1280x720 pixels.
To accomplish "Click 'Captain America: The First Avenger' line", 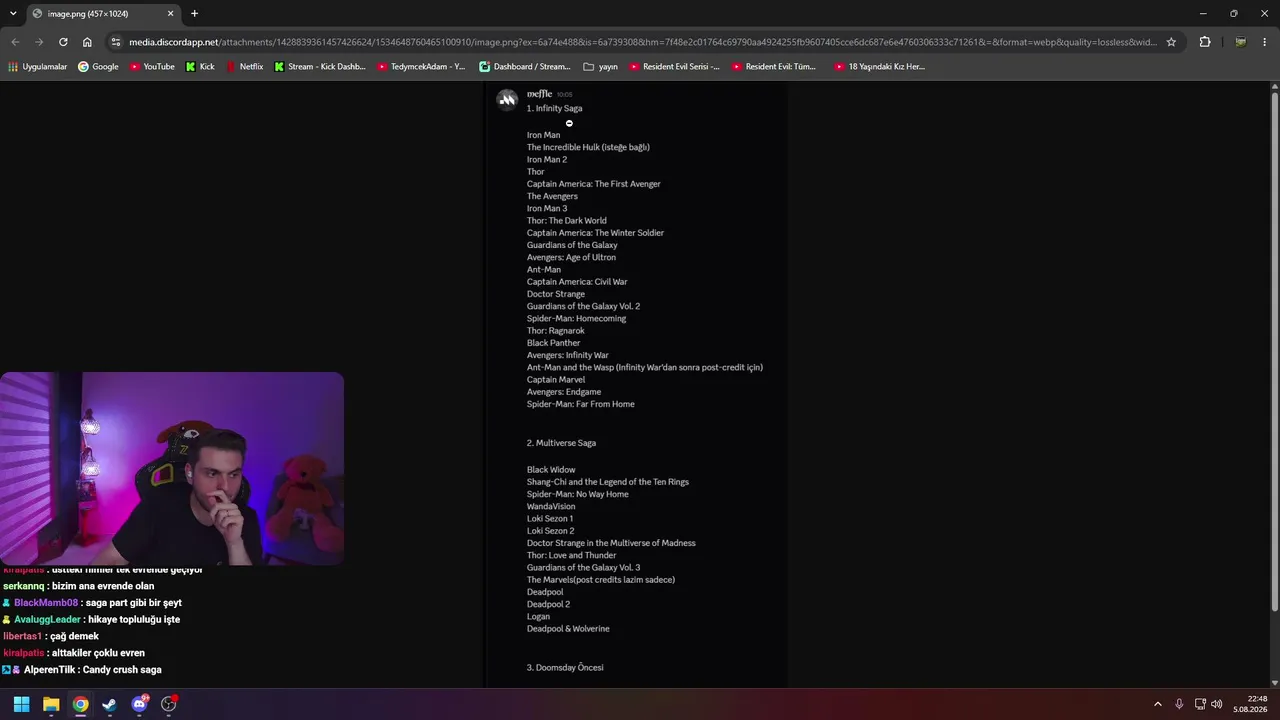I will click(594, 184).
